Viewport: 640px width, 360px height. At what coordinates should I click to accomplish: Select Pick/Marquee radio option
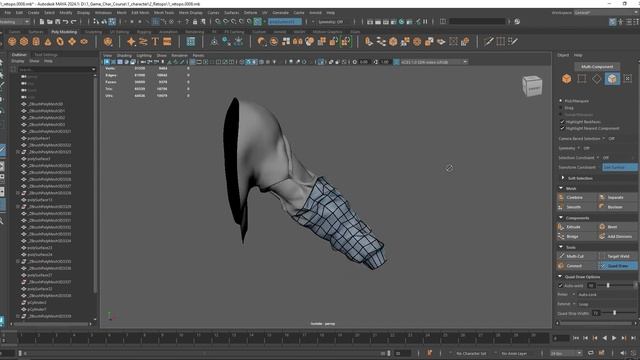click(561, 100)
